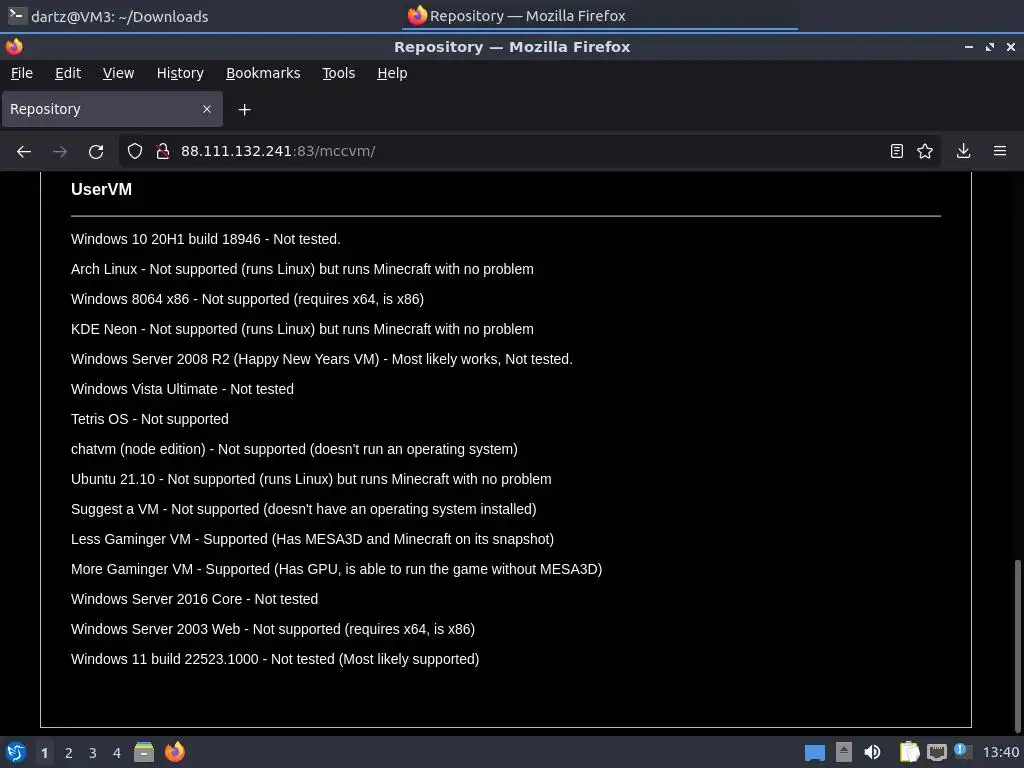Click the page vertical scrollbar thumb
Screen dimensions: 1024x768
coord(1018,647)
